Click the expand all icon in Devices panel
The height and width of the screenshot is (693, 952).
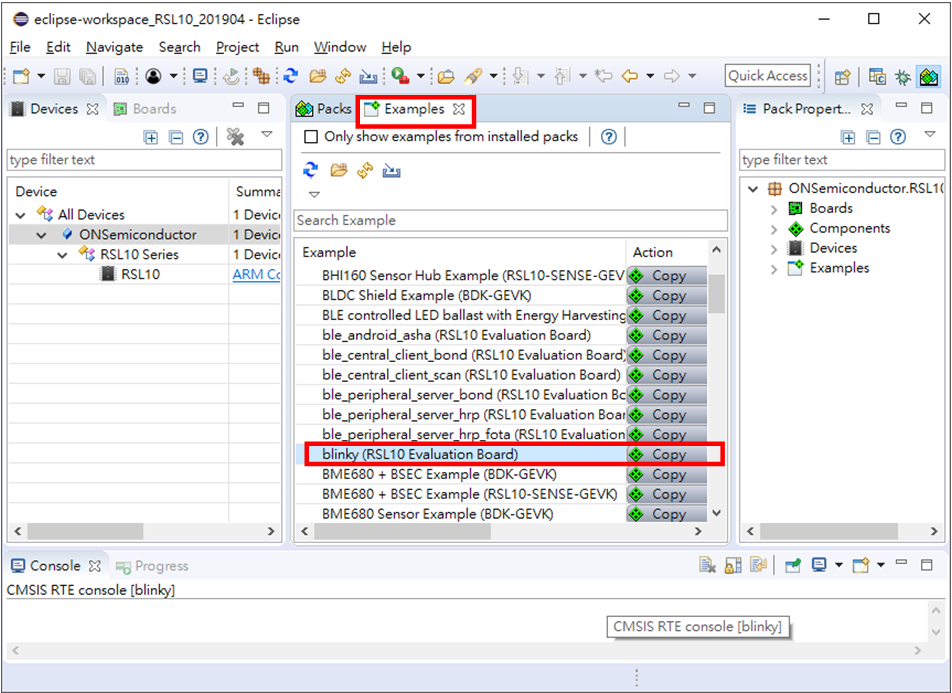point(151,137)
